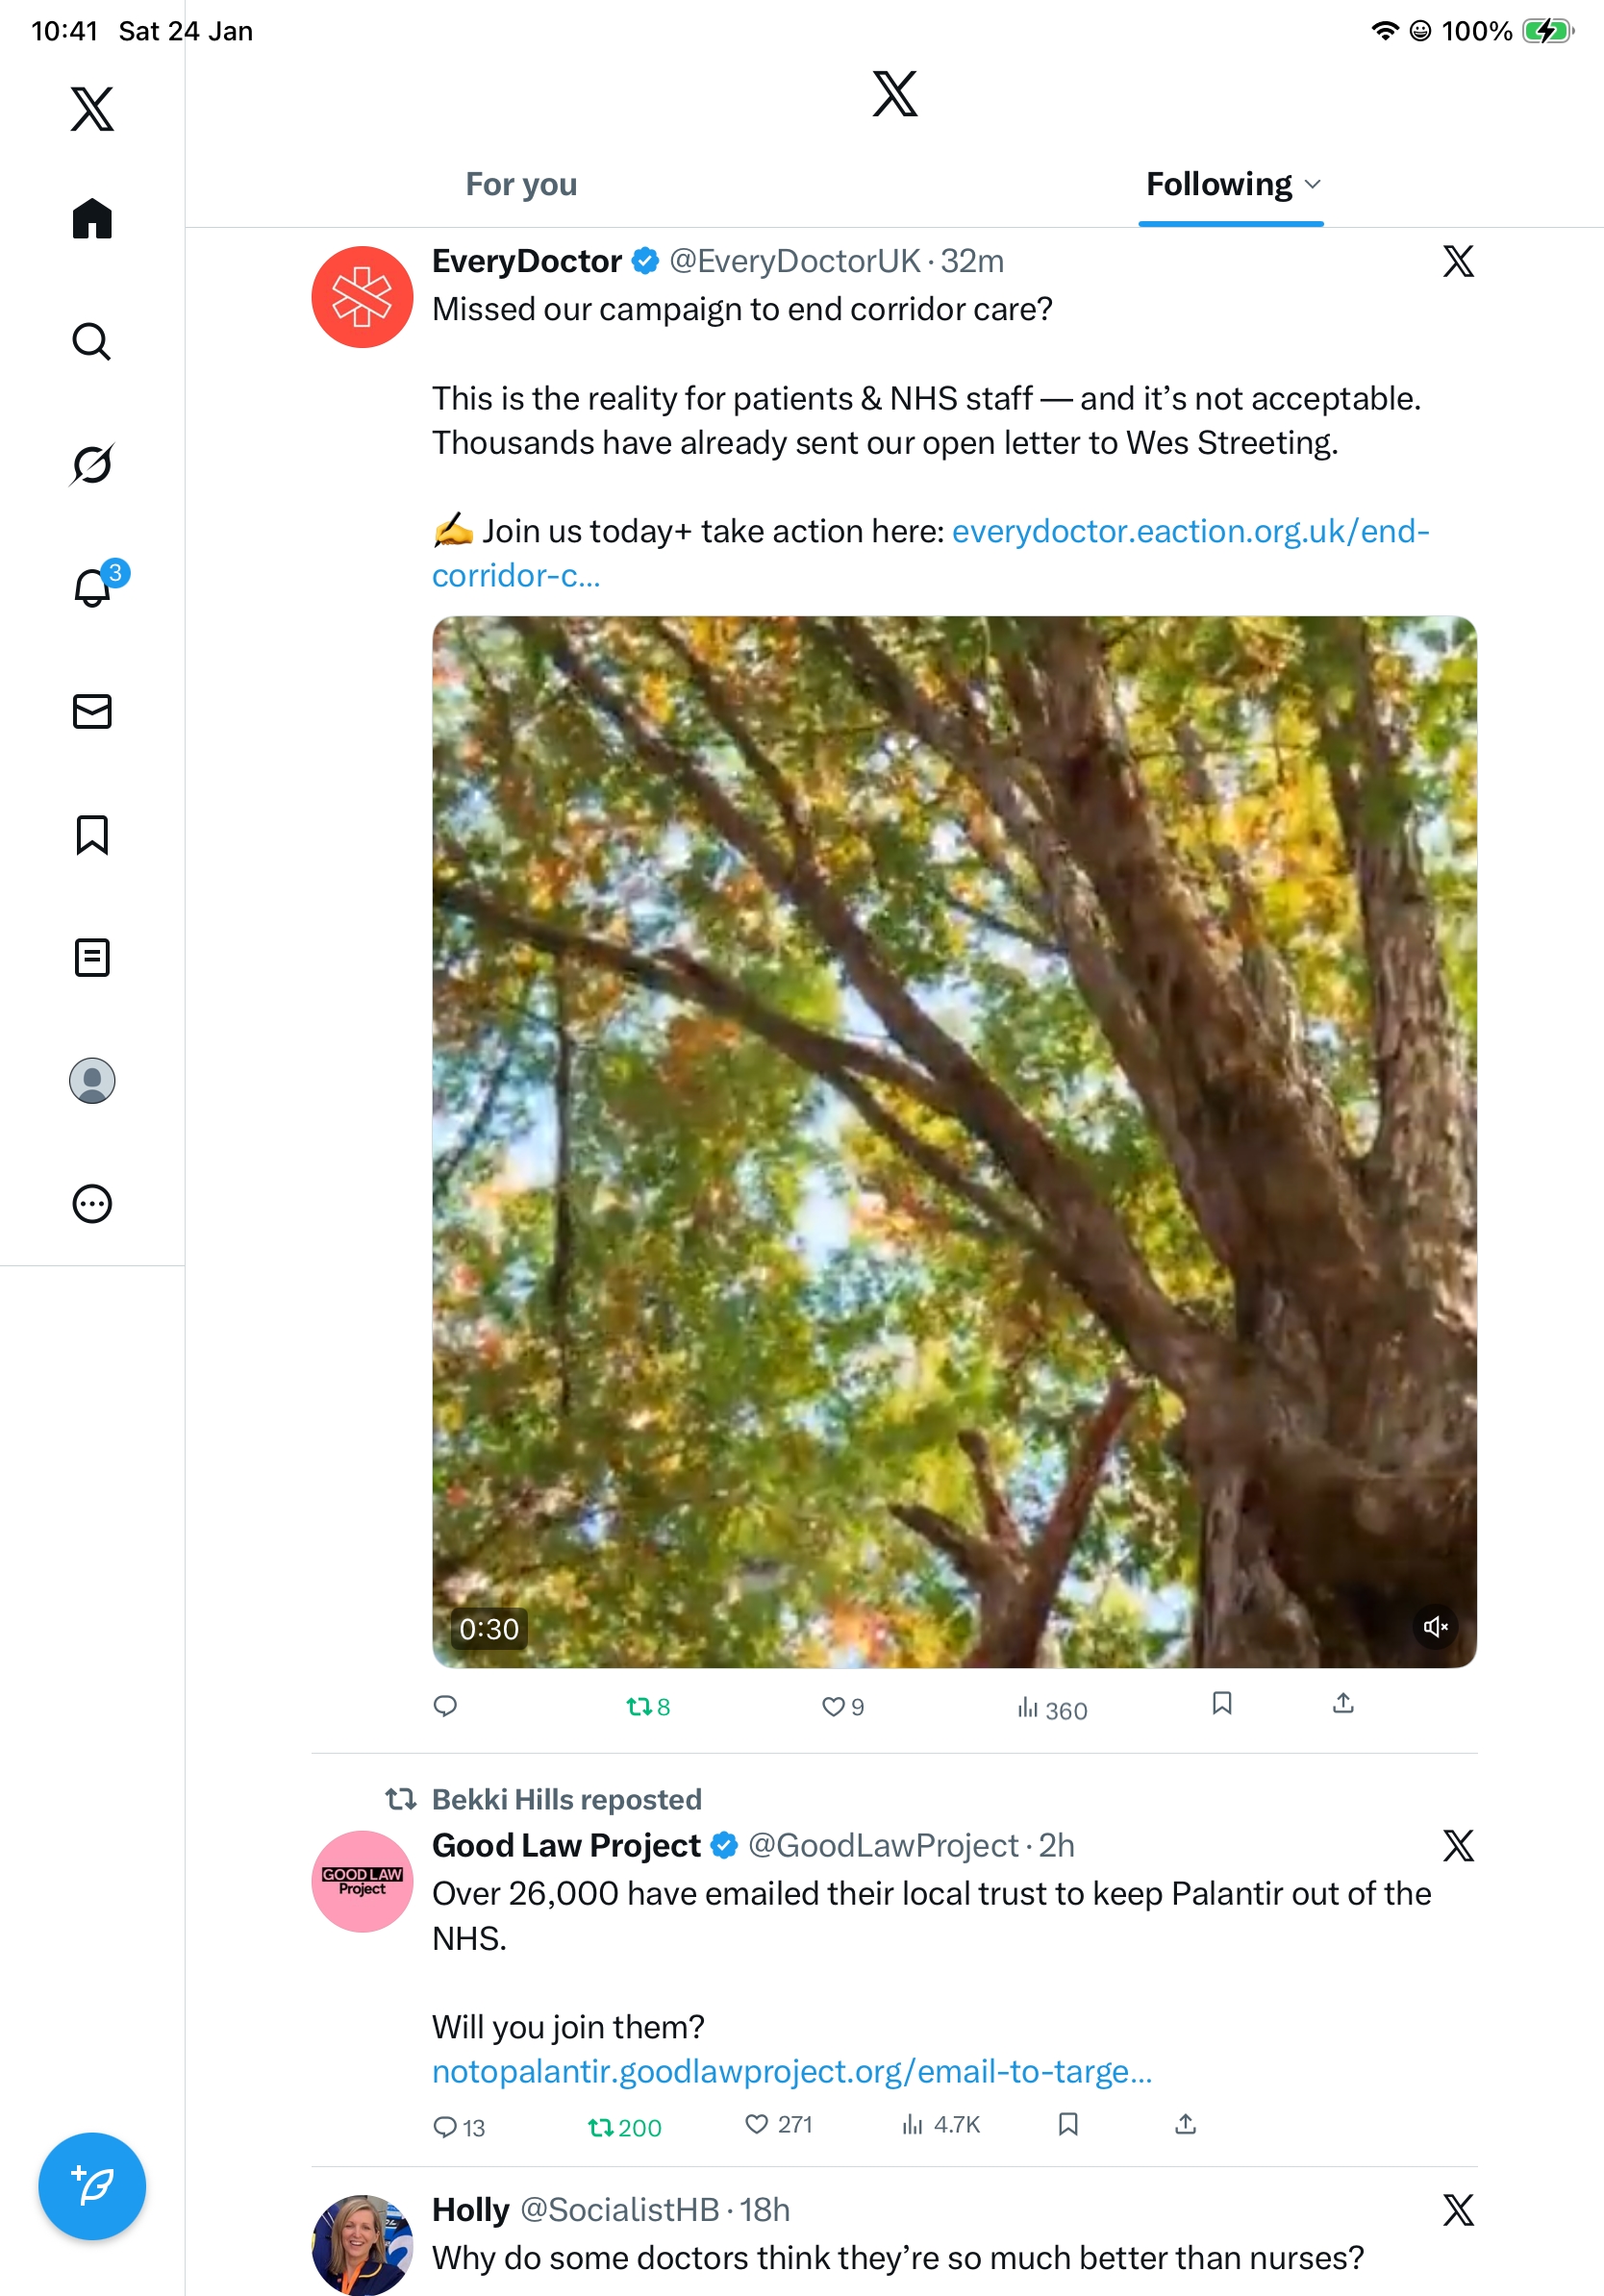Open Lists icon in sidebar
The height and width of the screenshot is (2296, 1604).
[92, 957]
